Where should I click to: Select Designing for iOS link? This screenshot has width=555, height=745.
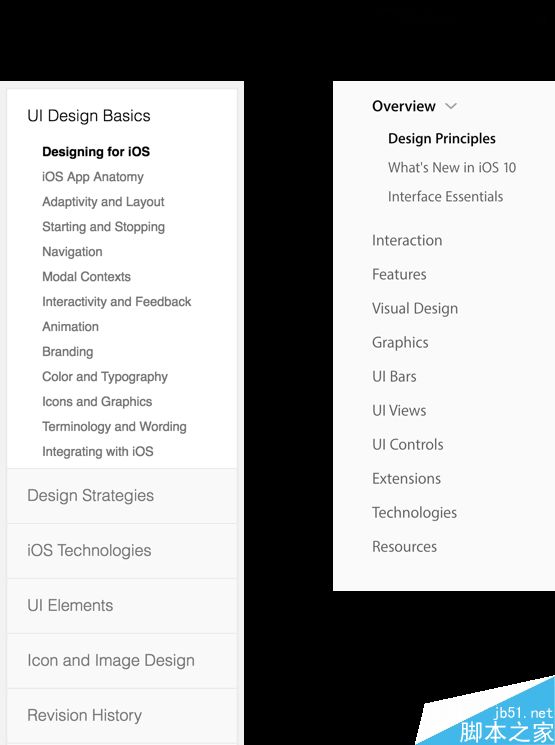96,152
